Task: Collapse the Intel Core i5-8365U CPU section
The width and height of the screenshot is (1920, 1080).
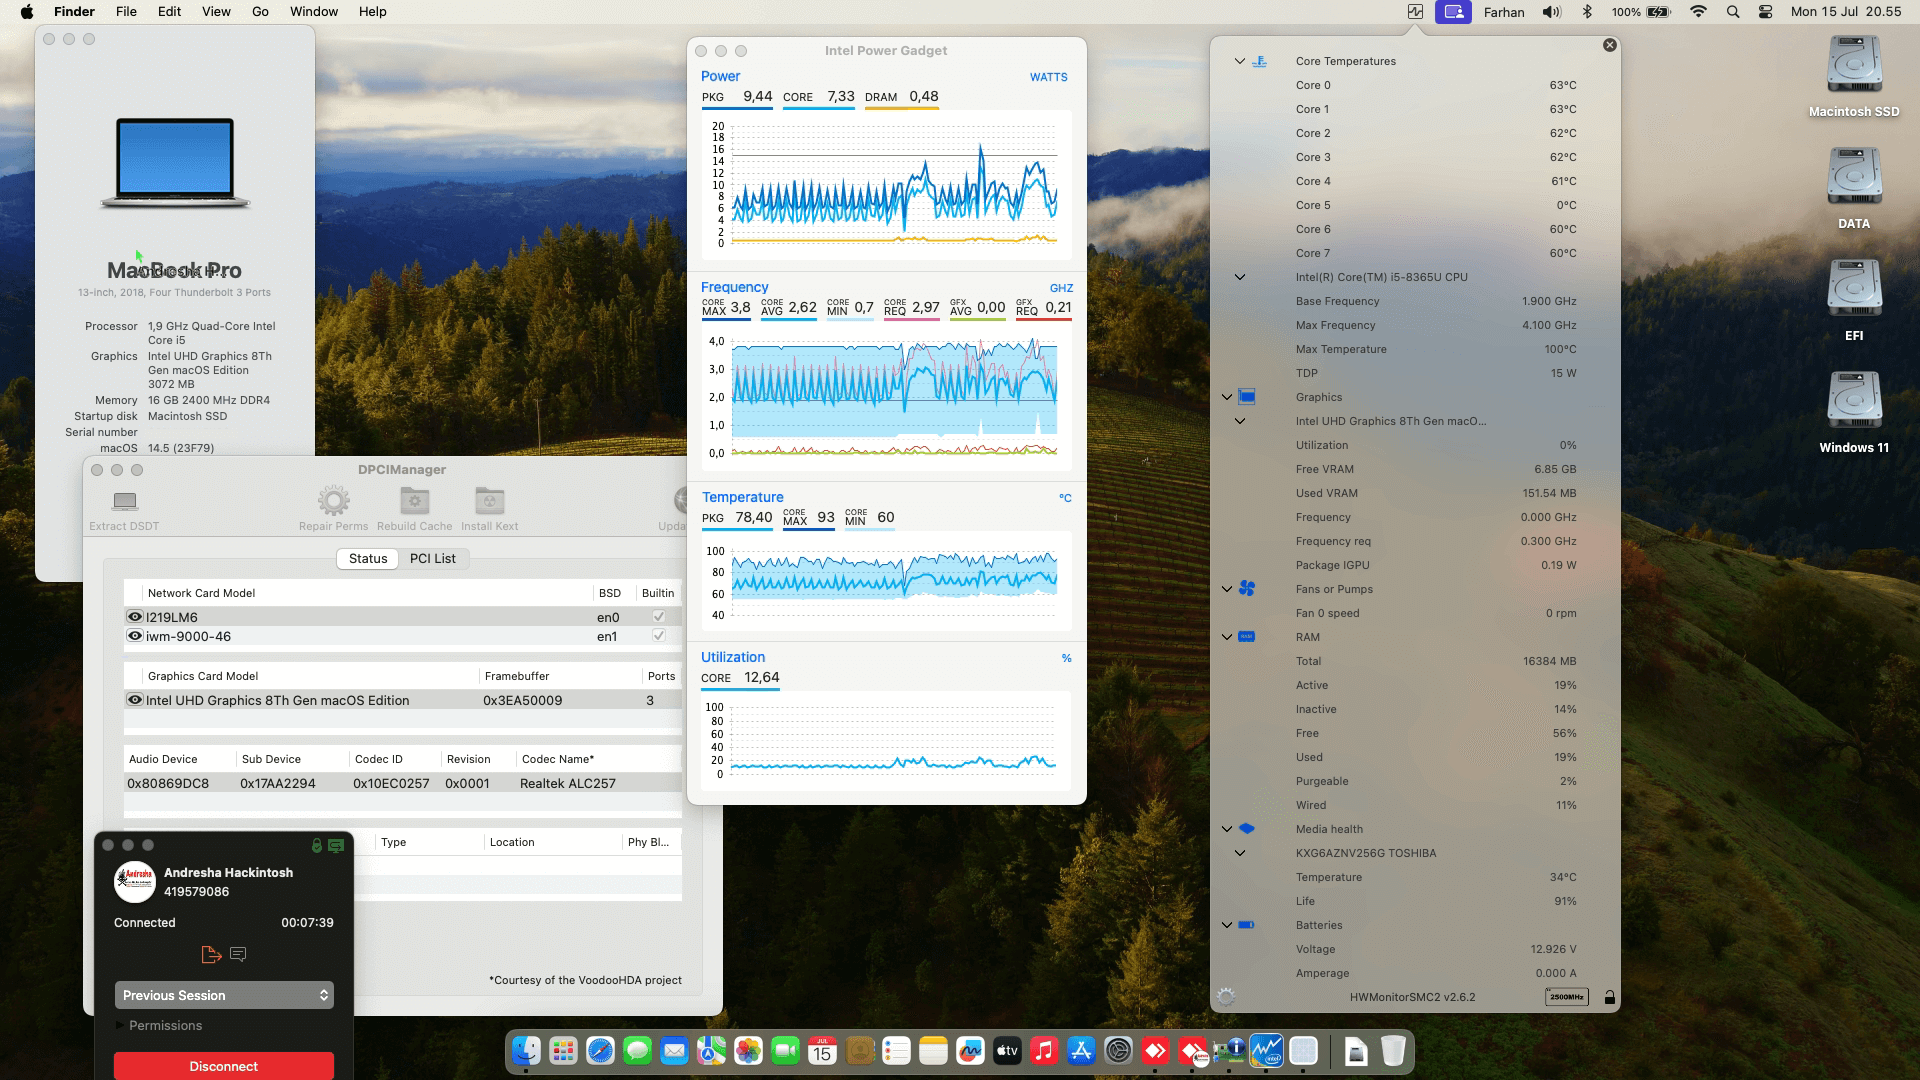Action: pyautogui.click(x=1240, y=277)
